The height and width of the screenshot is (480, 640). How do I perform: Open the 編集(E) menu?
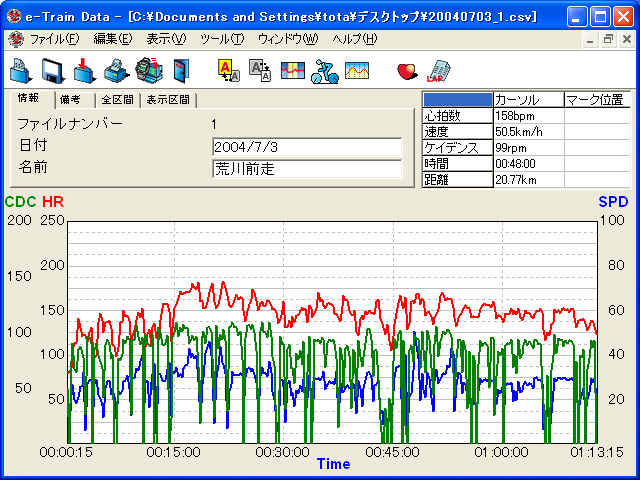click(112, 39)
